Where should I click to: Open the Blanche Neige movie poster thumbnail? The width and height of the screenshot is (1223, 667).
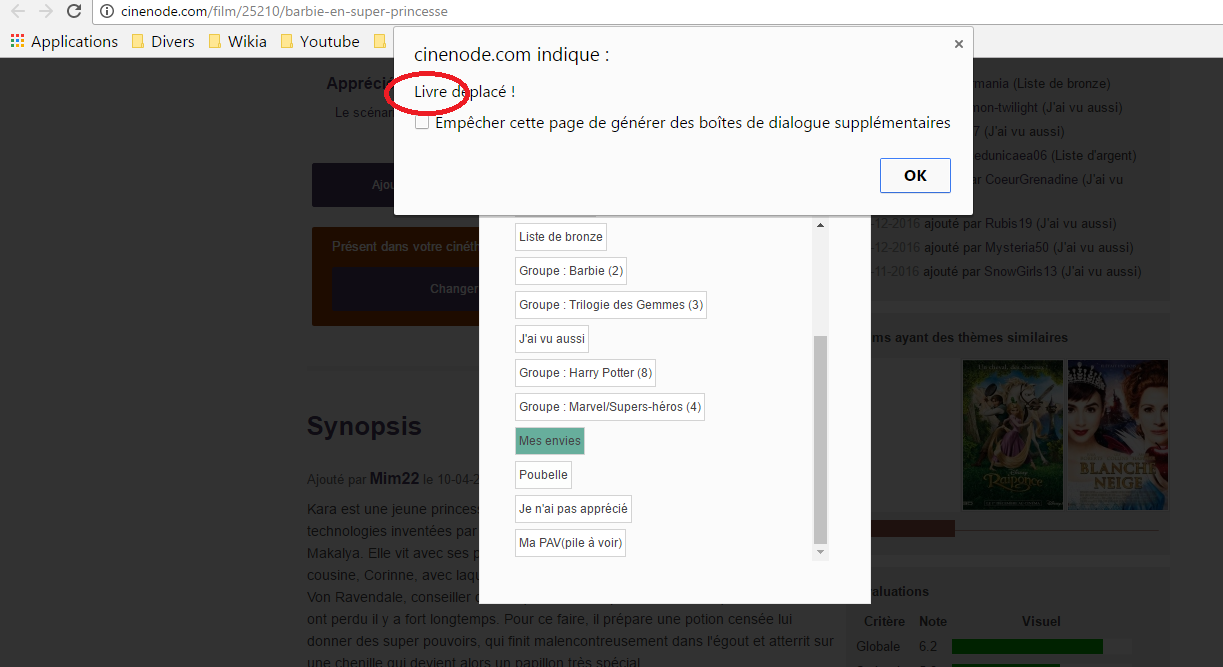coord(1118,435)
